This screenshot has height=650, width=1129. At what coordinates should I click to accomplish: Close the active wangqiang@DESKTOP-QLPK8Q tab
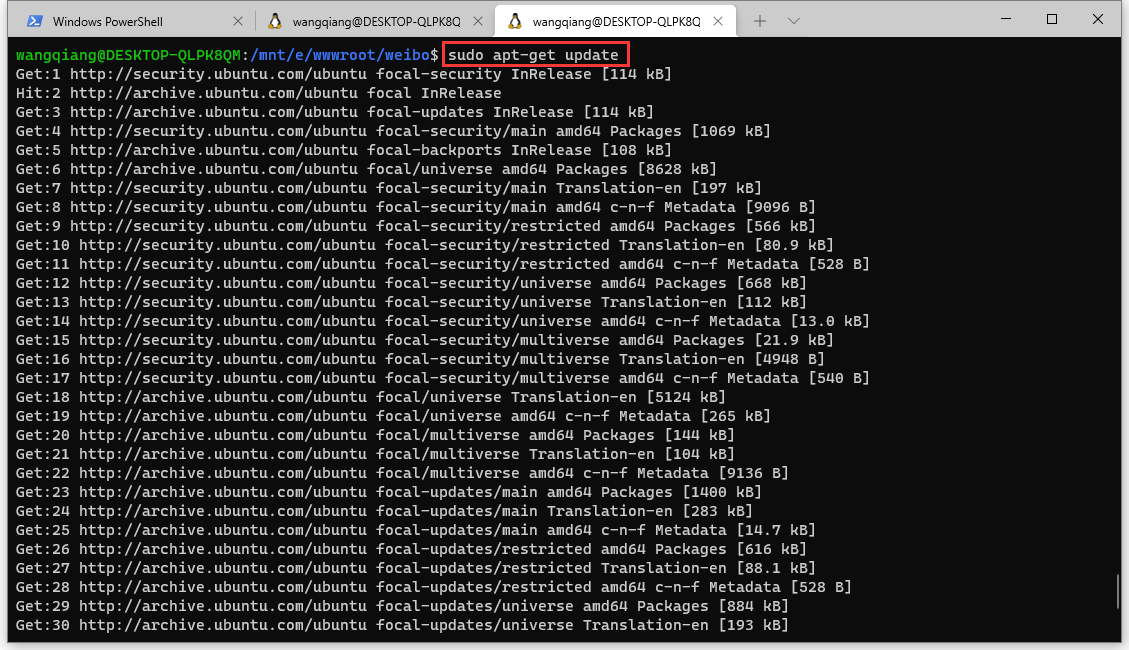pyautogui.click(x=718, y=22)
